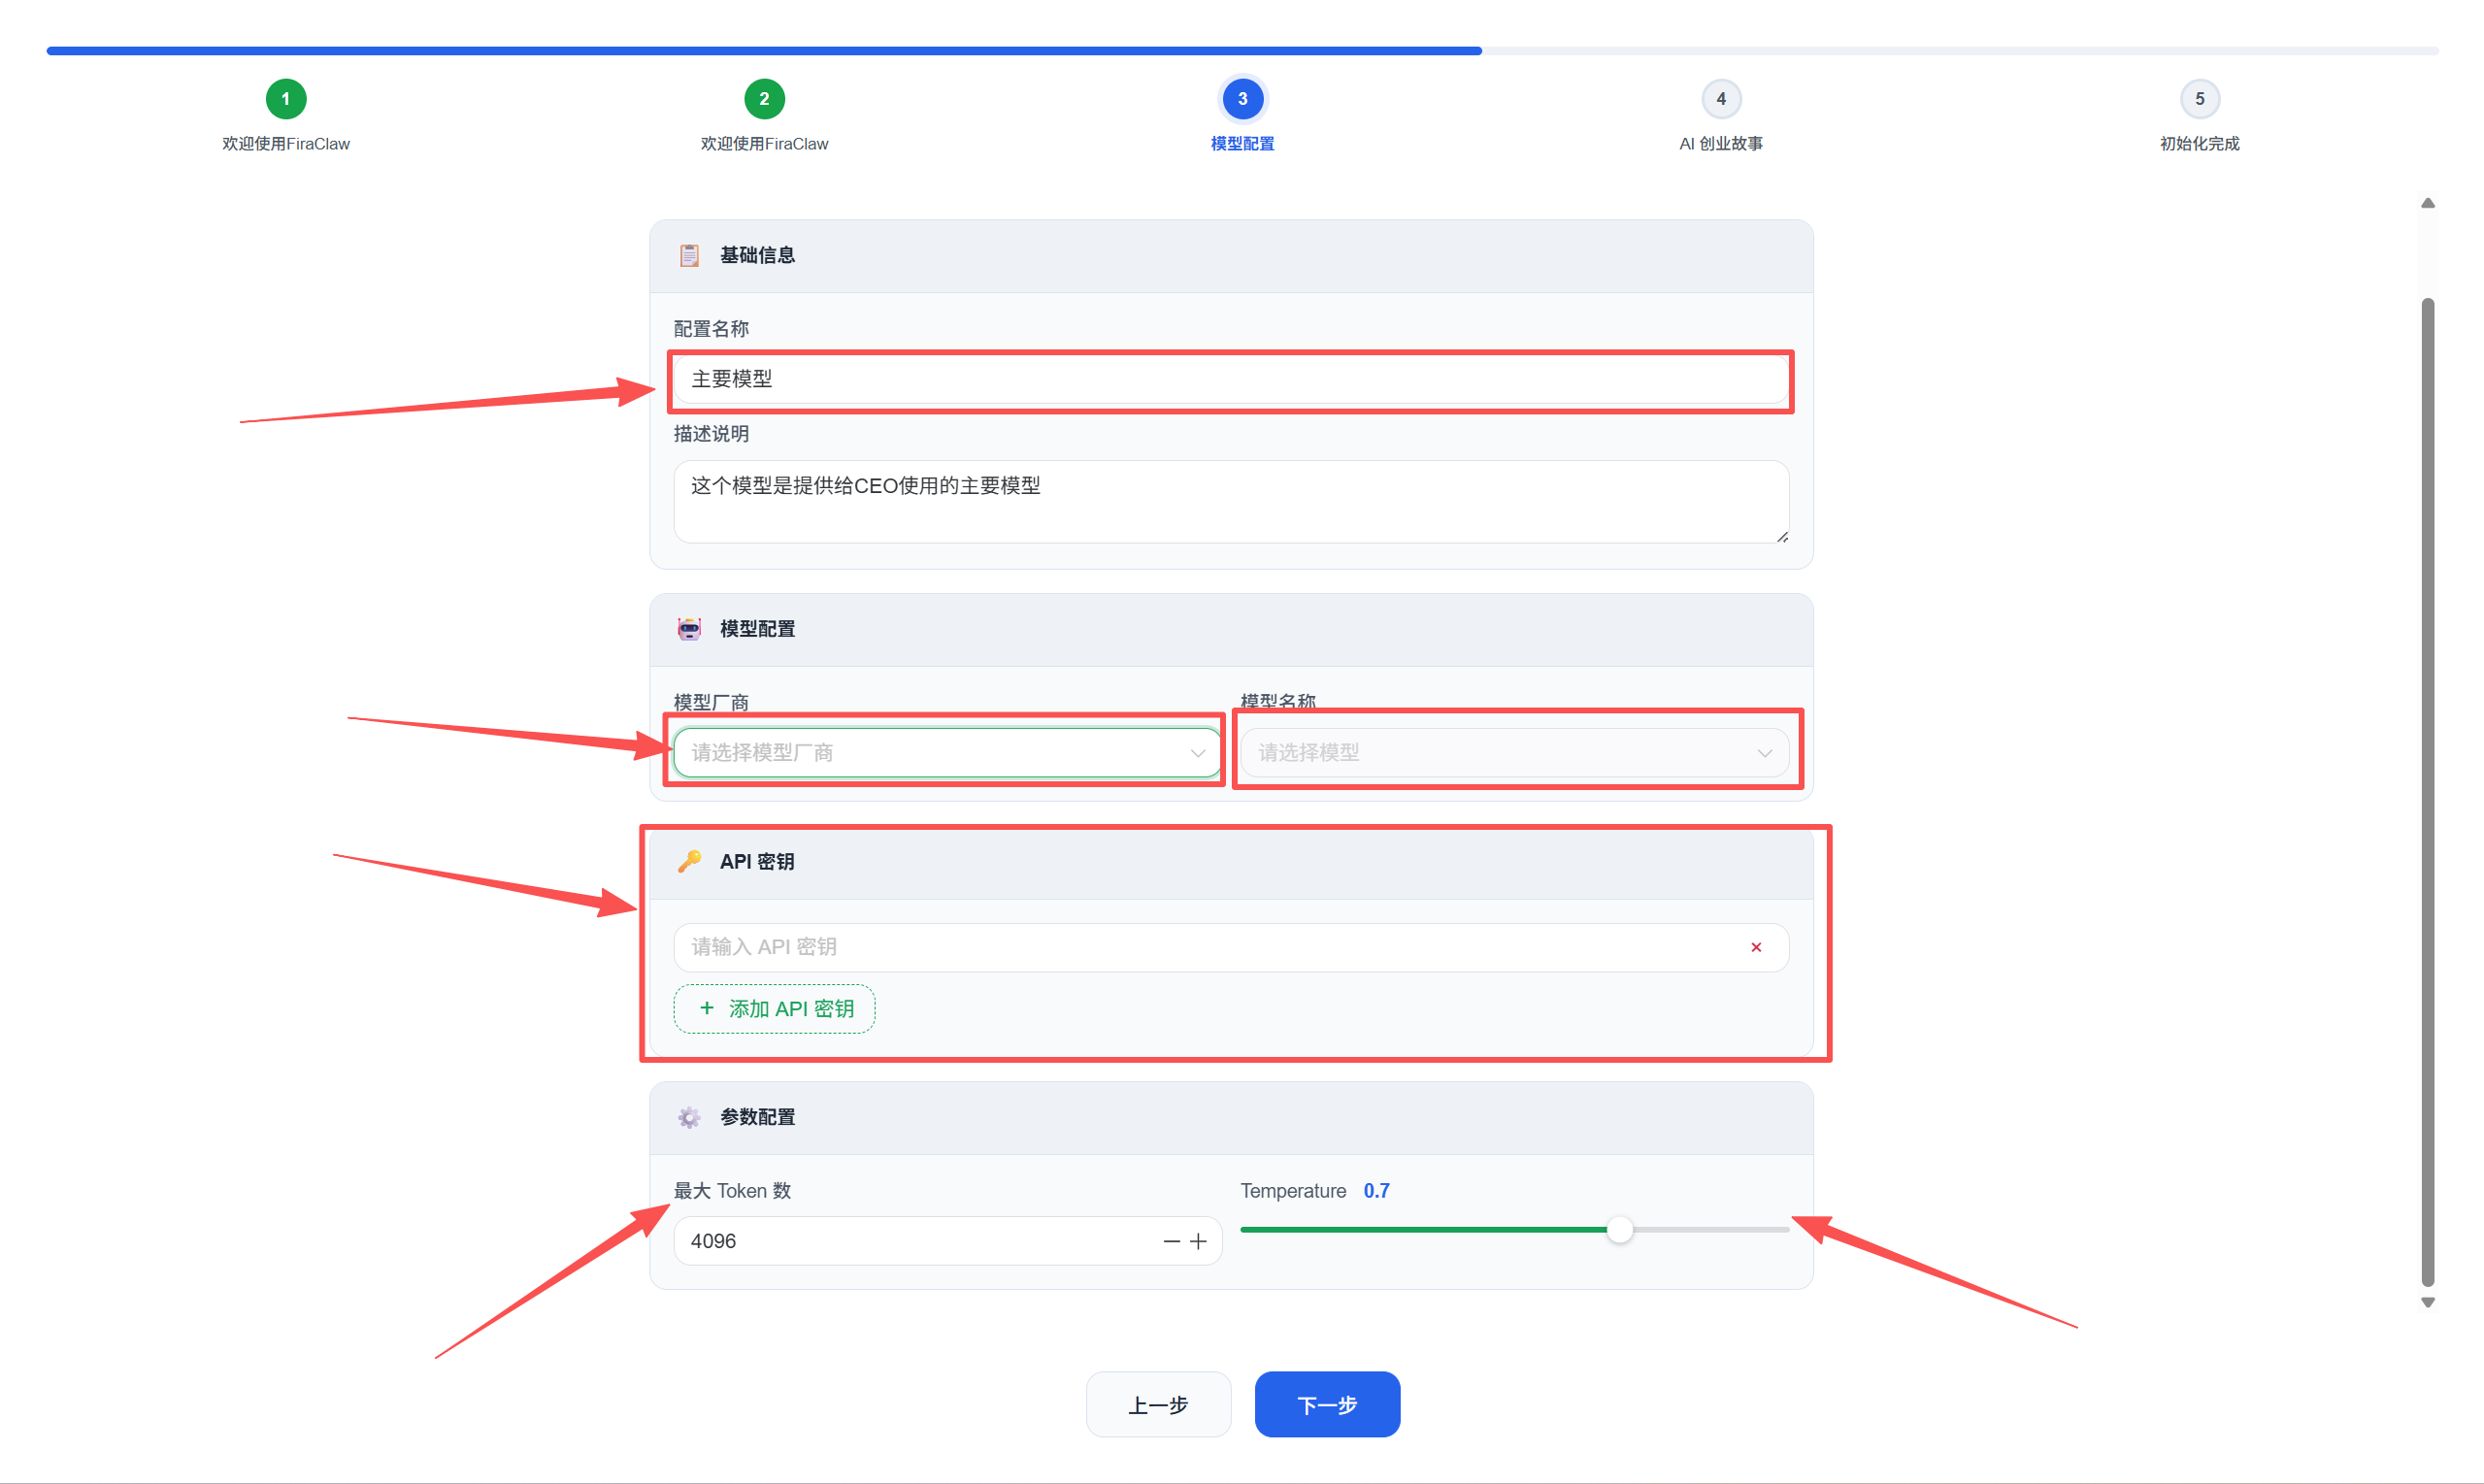Remove the API key row with red X
The image size is (2484, 1484).
(1755, 947)
